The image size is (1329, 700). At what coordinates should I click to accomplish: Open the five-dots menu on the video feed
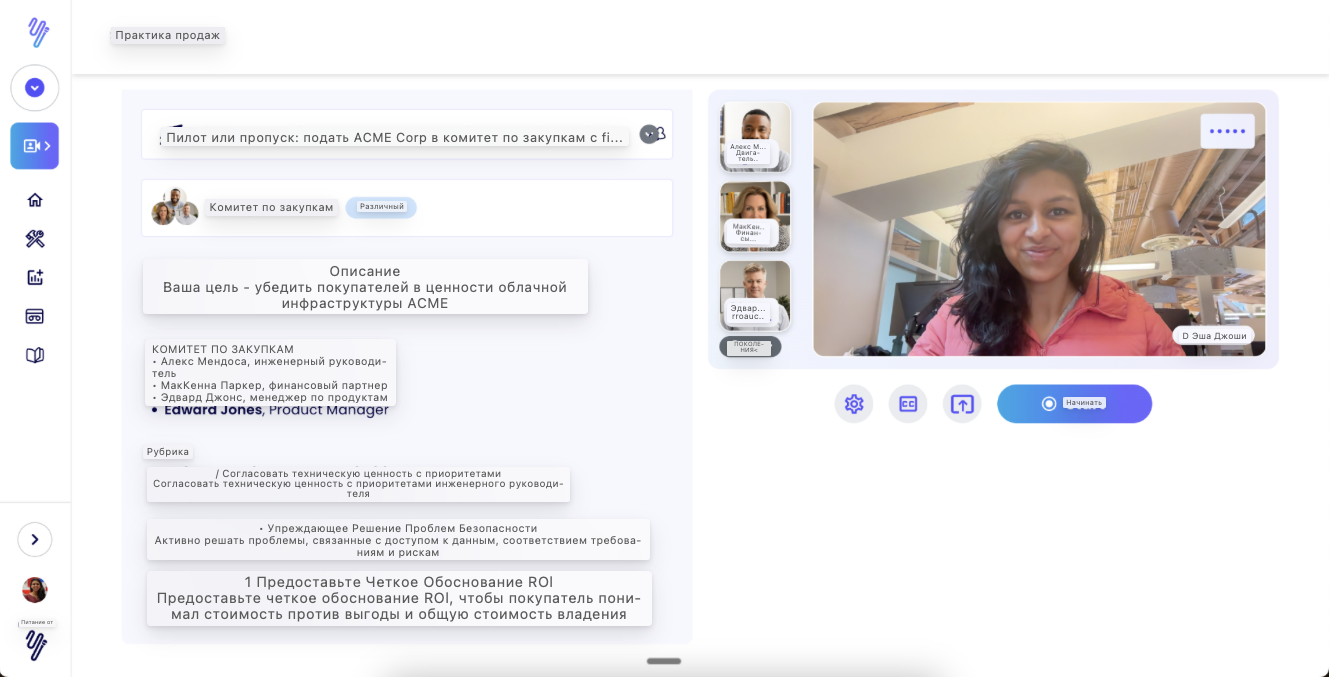click(x=1227, y=130)
